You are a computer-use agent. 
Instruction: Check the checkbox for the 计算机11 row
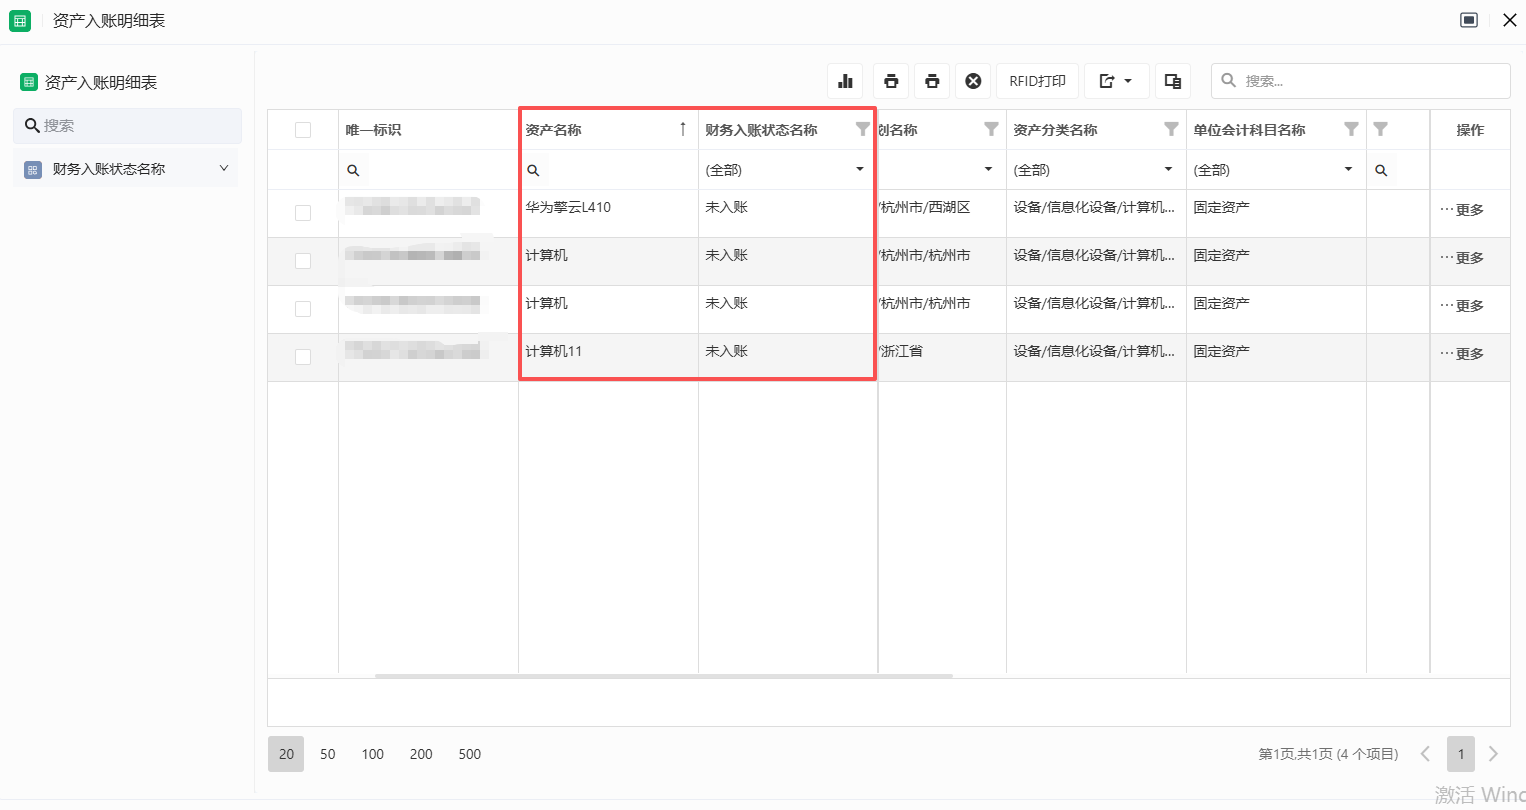click(303, 357)
